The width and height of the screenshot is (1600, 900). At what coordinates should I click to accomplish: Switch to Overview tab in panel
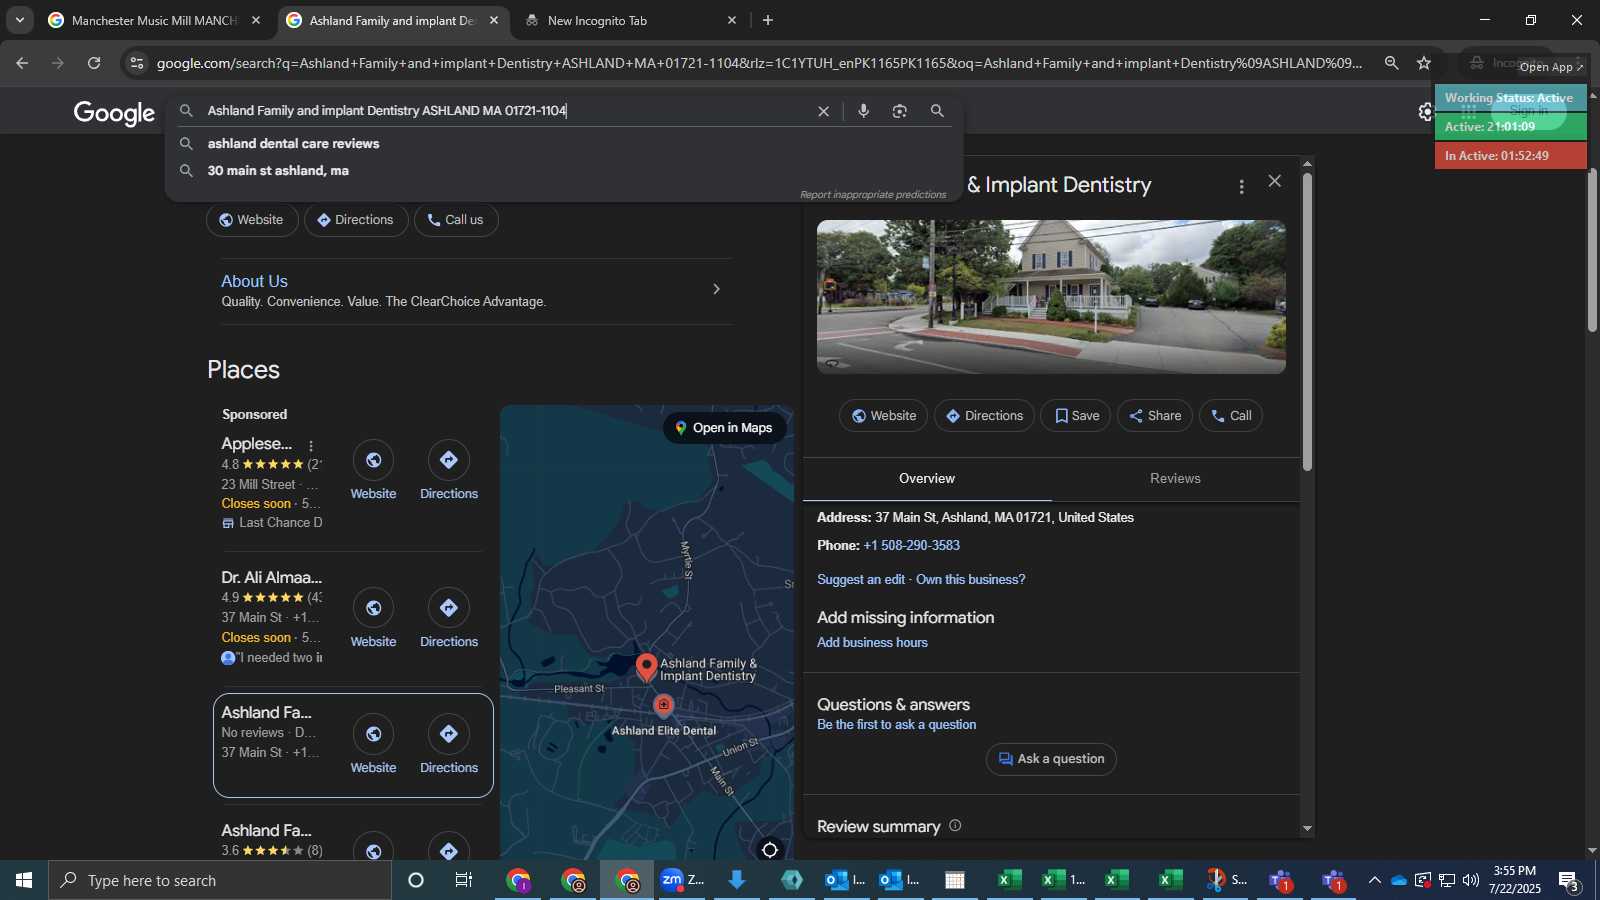coord(927,479)
